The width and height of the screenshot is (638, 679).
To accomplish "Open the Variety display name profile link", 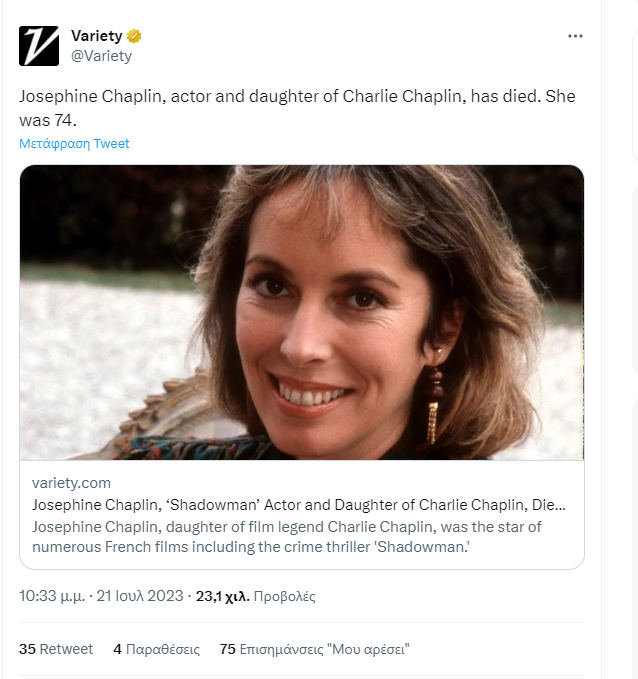I will 96,37.
